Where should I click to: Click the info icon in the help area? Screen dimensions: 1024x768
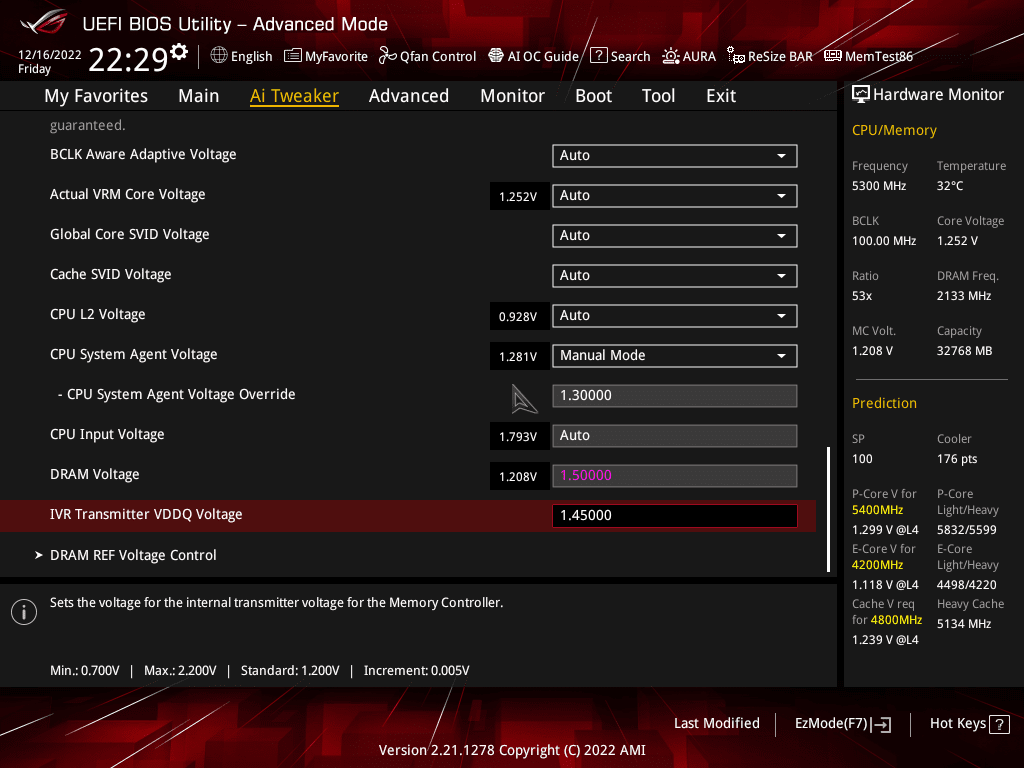24,612
